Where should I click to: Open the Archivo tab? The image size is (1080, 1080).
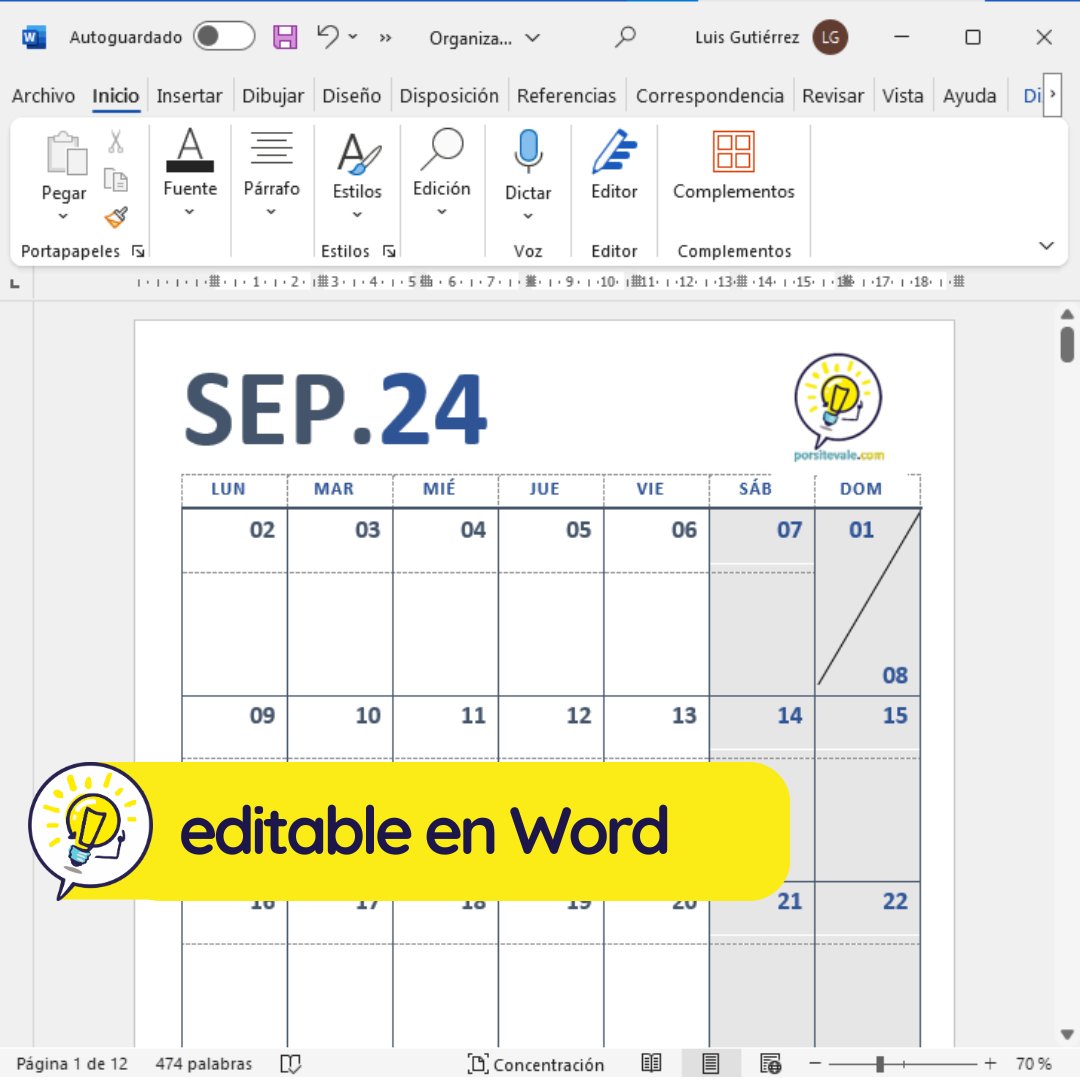pos(43,96)
